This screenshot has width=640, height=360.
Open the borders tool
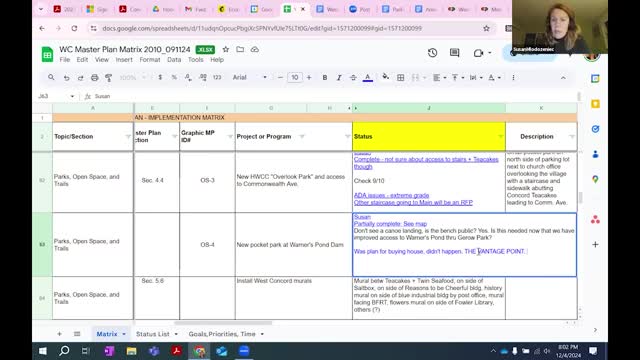[x=400, y=78]
